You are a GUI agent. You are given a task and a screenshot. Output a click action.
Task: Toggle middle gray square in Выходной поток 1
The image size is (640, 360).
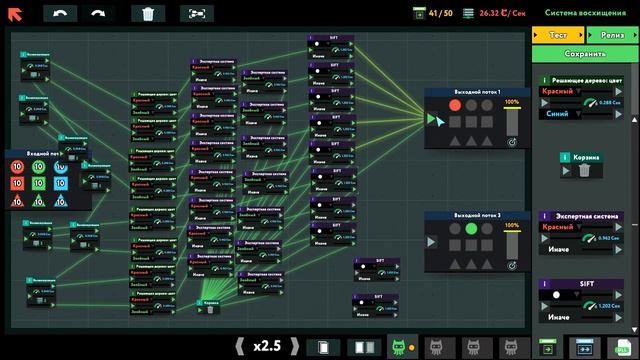(x=471, y=122)
